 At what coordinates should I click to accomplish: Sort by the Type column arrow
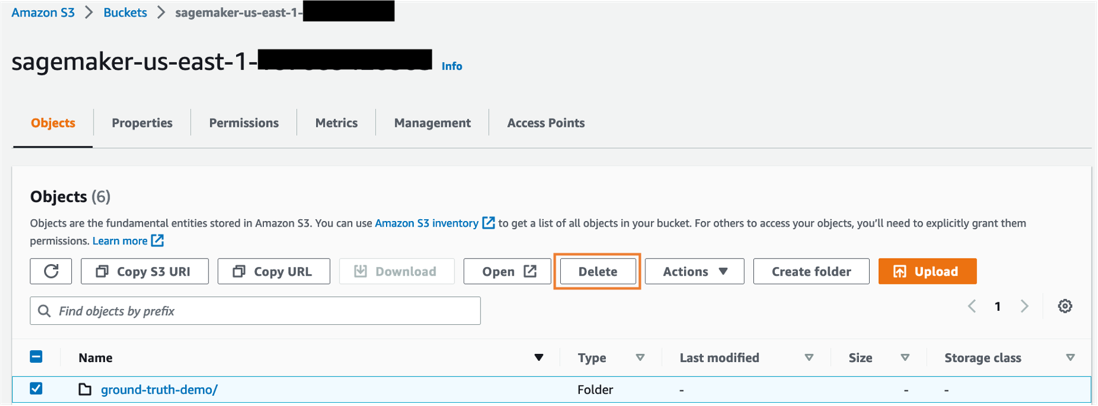[639, 358]
